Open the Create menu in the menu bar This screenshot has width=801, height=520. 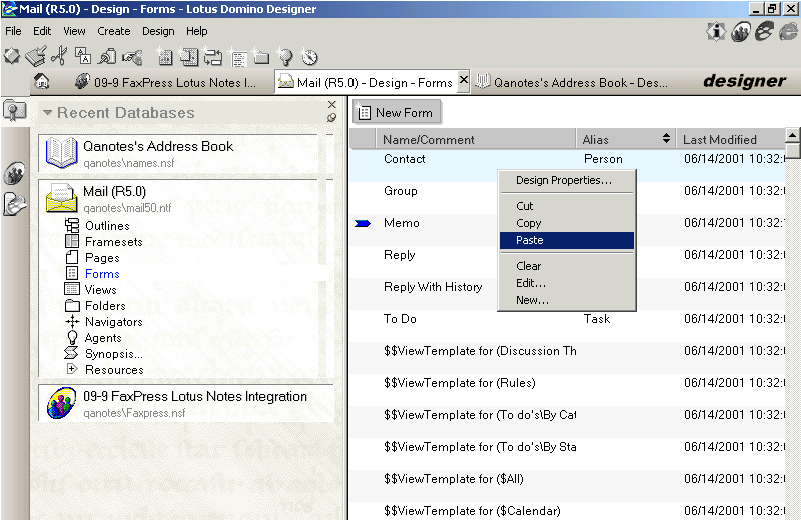113,31
